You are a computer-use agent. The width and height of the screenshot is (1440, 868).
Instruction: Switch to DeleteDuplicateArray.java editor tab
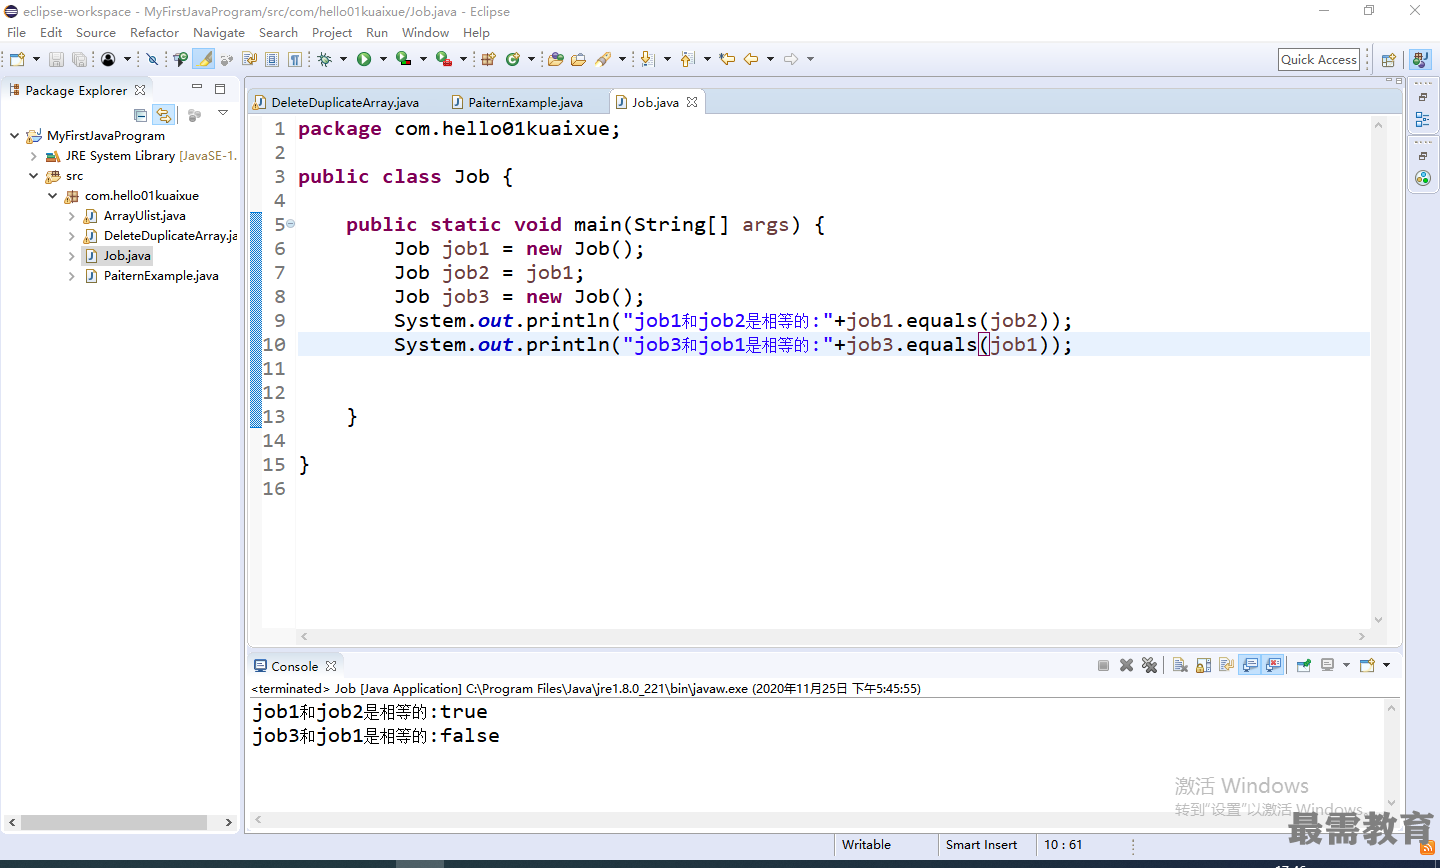tap(345, 102)
